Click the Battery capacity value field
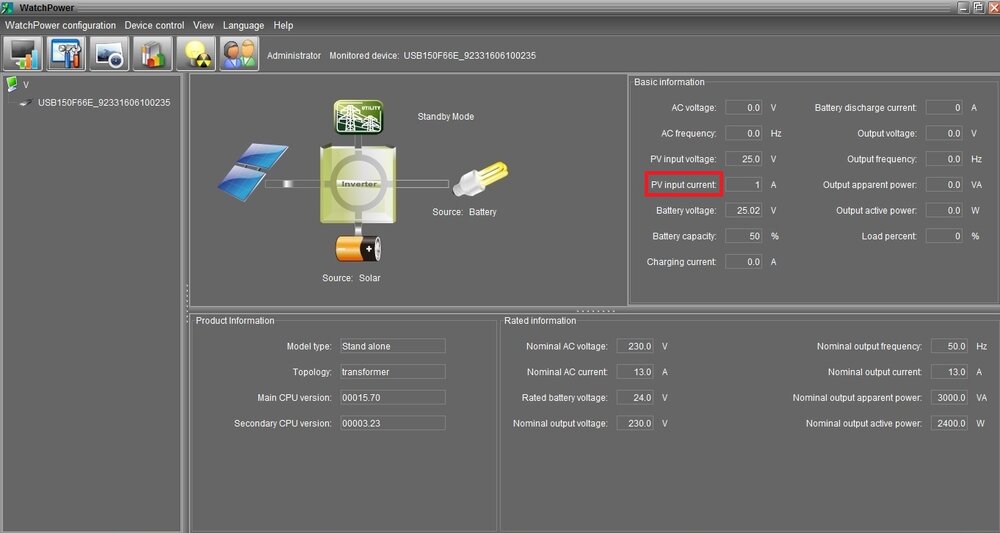This screenshot has height=533, width=1000. point(743,236)
